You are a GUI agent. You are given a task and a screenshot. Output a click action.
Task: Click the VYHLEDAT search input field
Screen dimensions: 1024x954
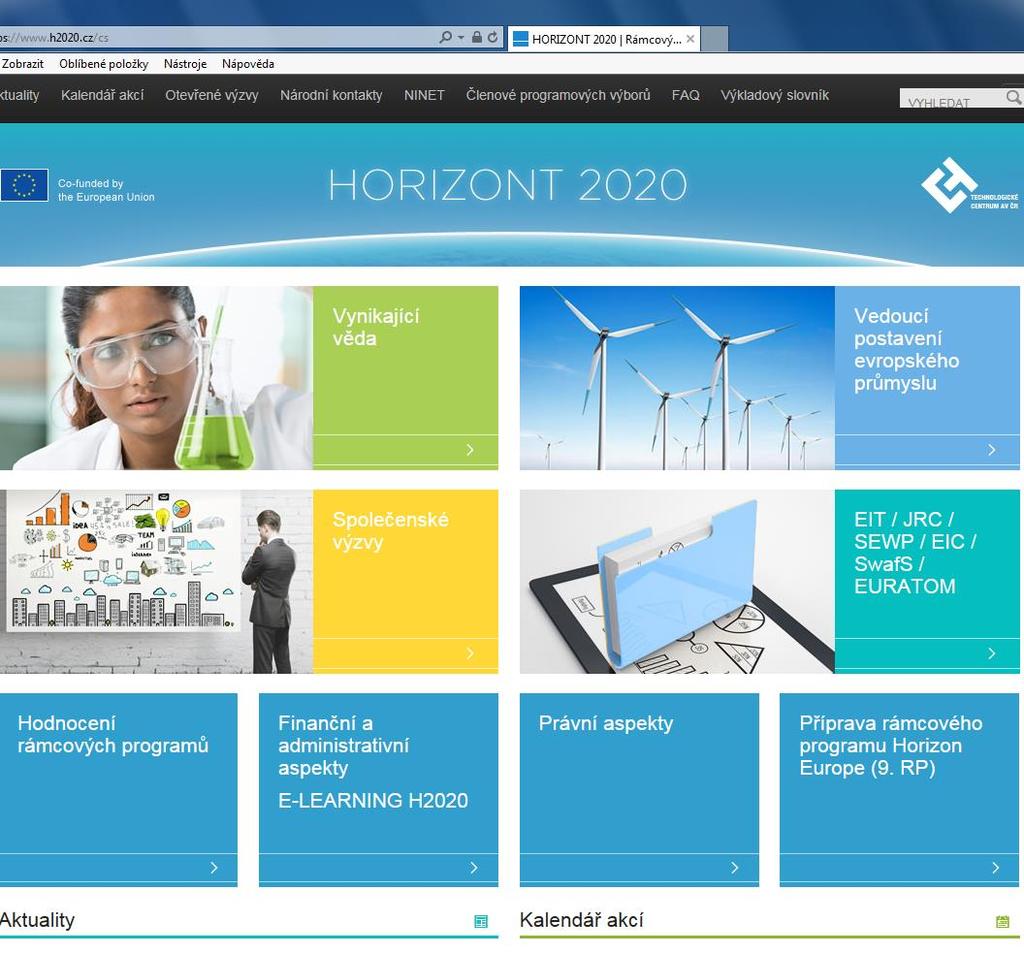coord(952,99)
